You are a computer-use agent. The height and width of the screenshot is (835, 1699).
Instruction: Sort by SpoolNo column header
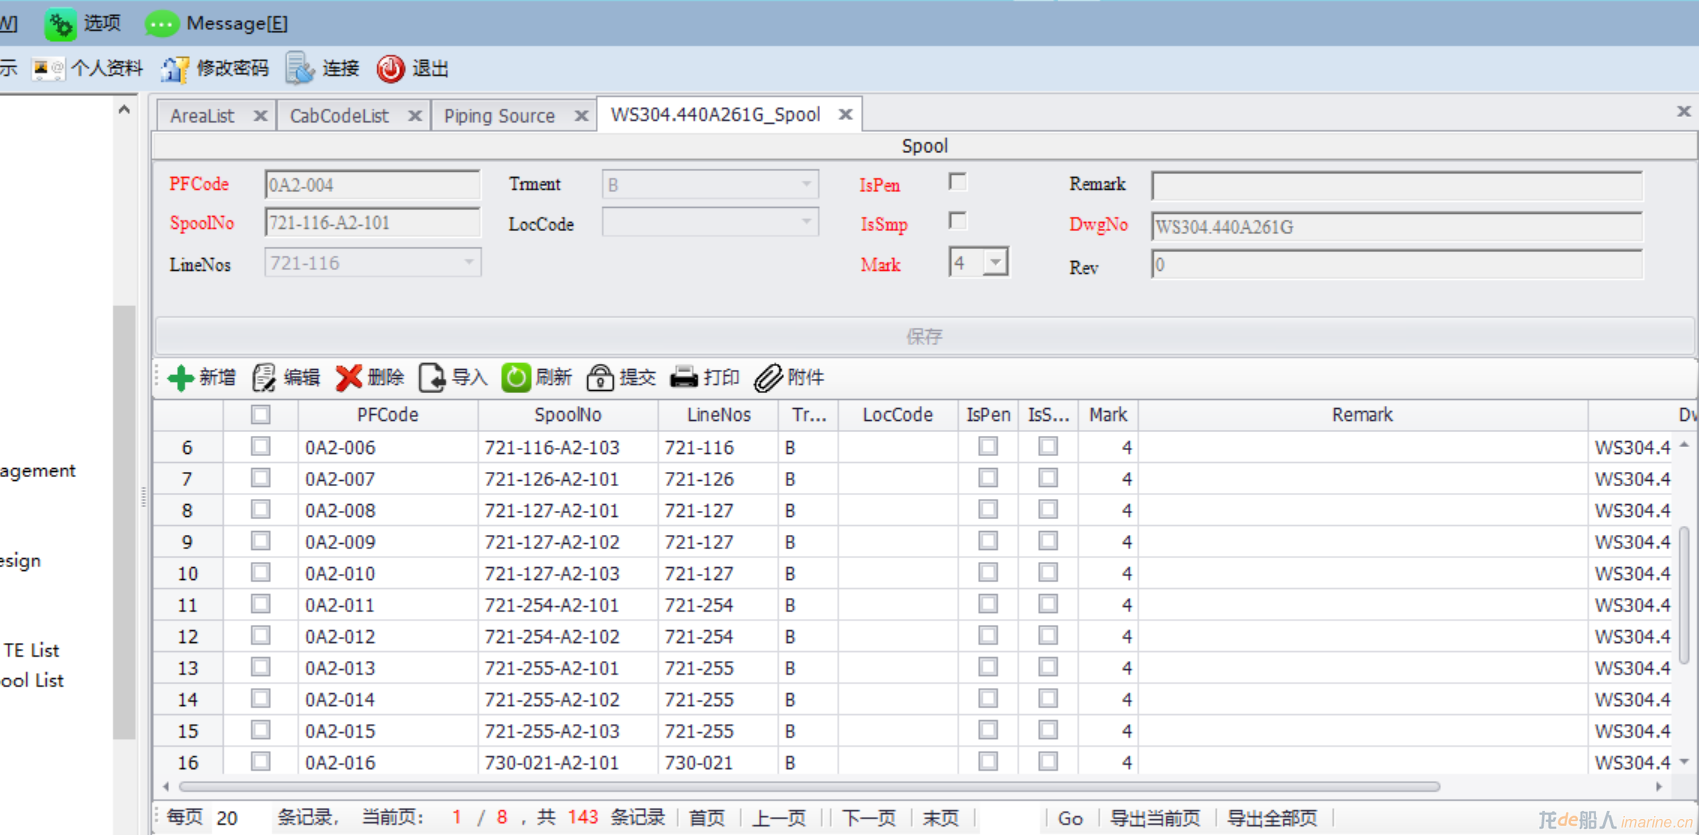(x=568, y=415)
